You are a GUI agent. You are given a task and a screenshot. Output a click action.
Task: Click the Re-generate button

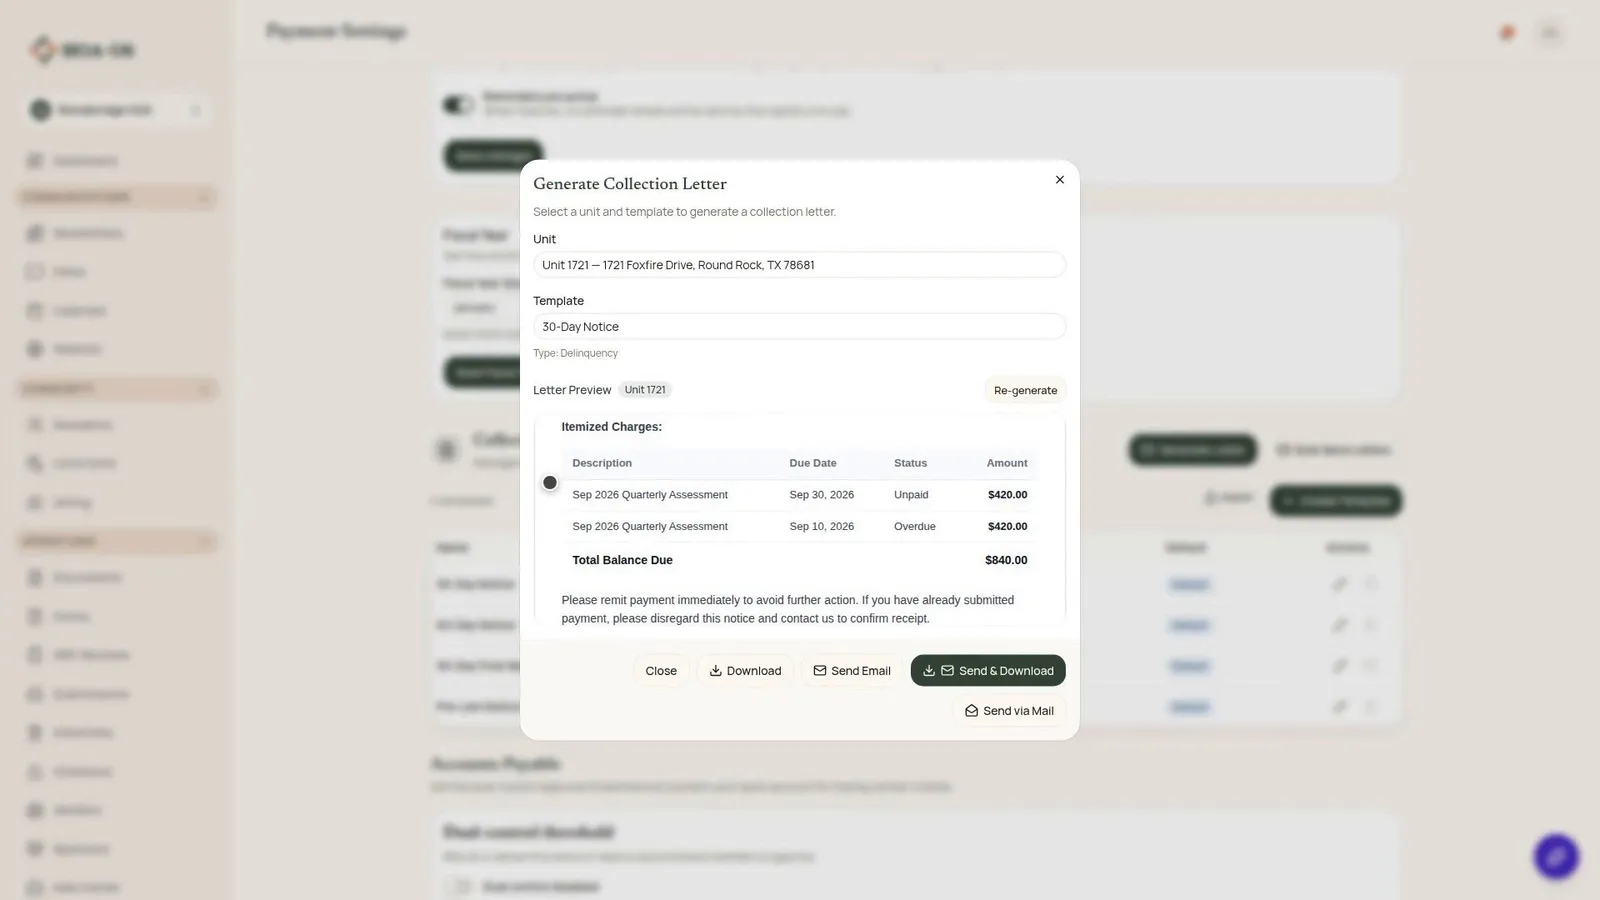point(1025,390)
